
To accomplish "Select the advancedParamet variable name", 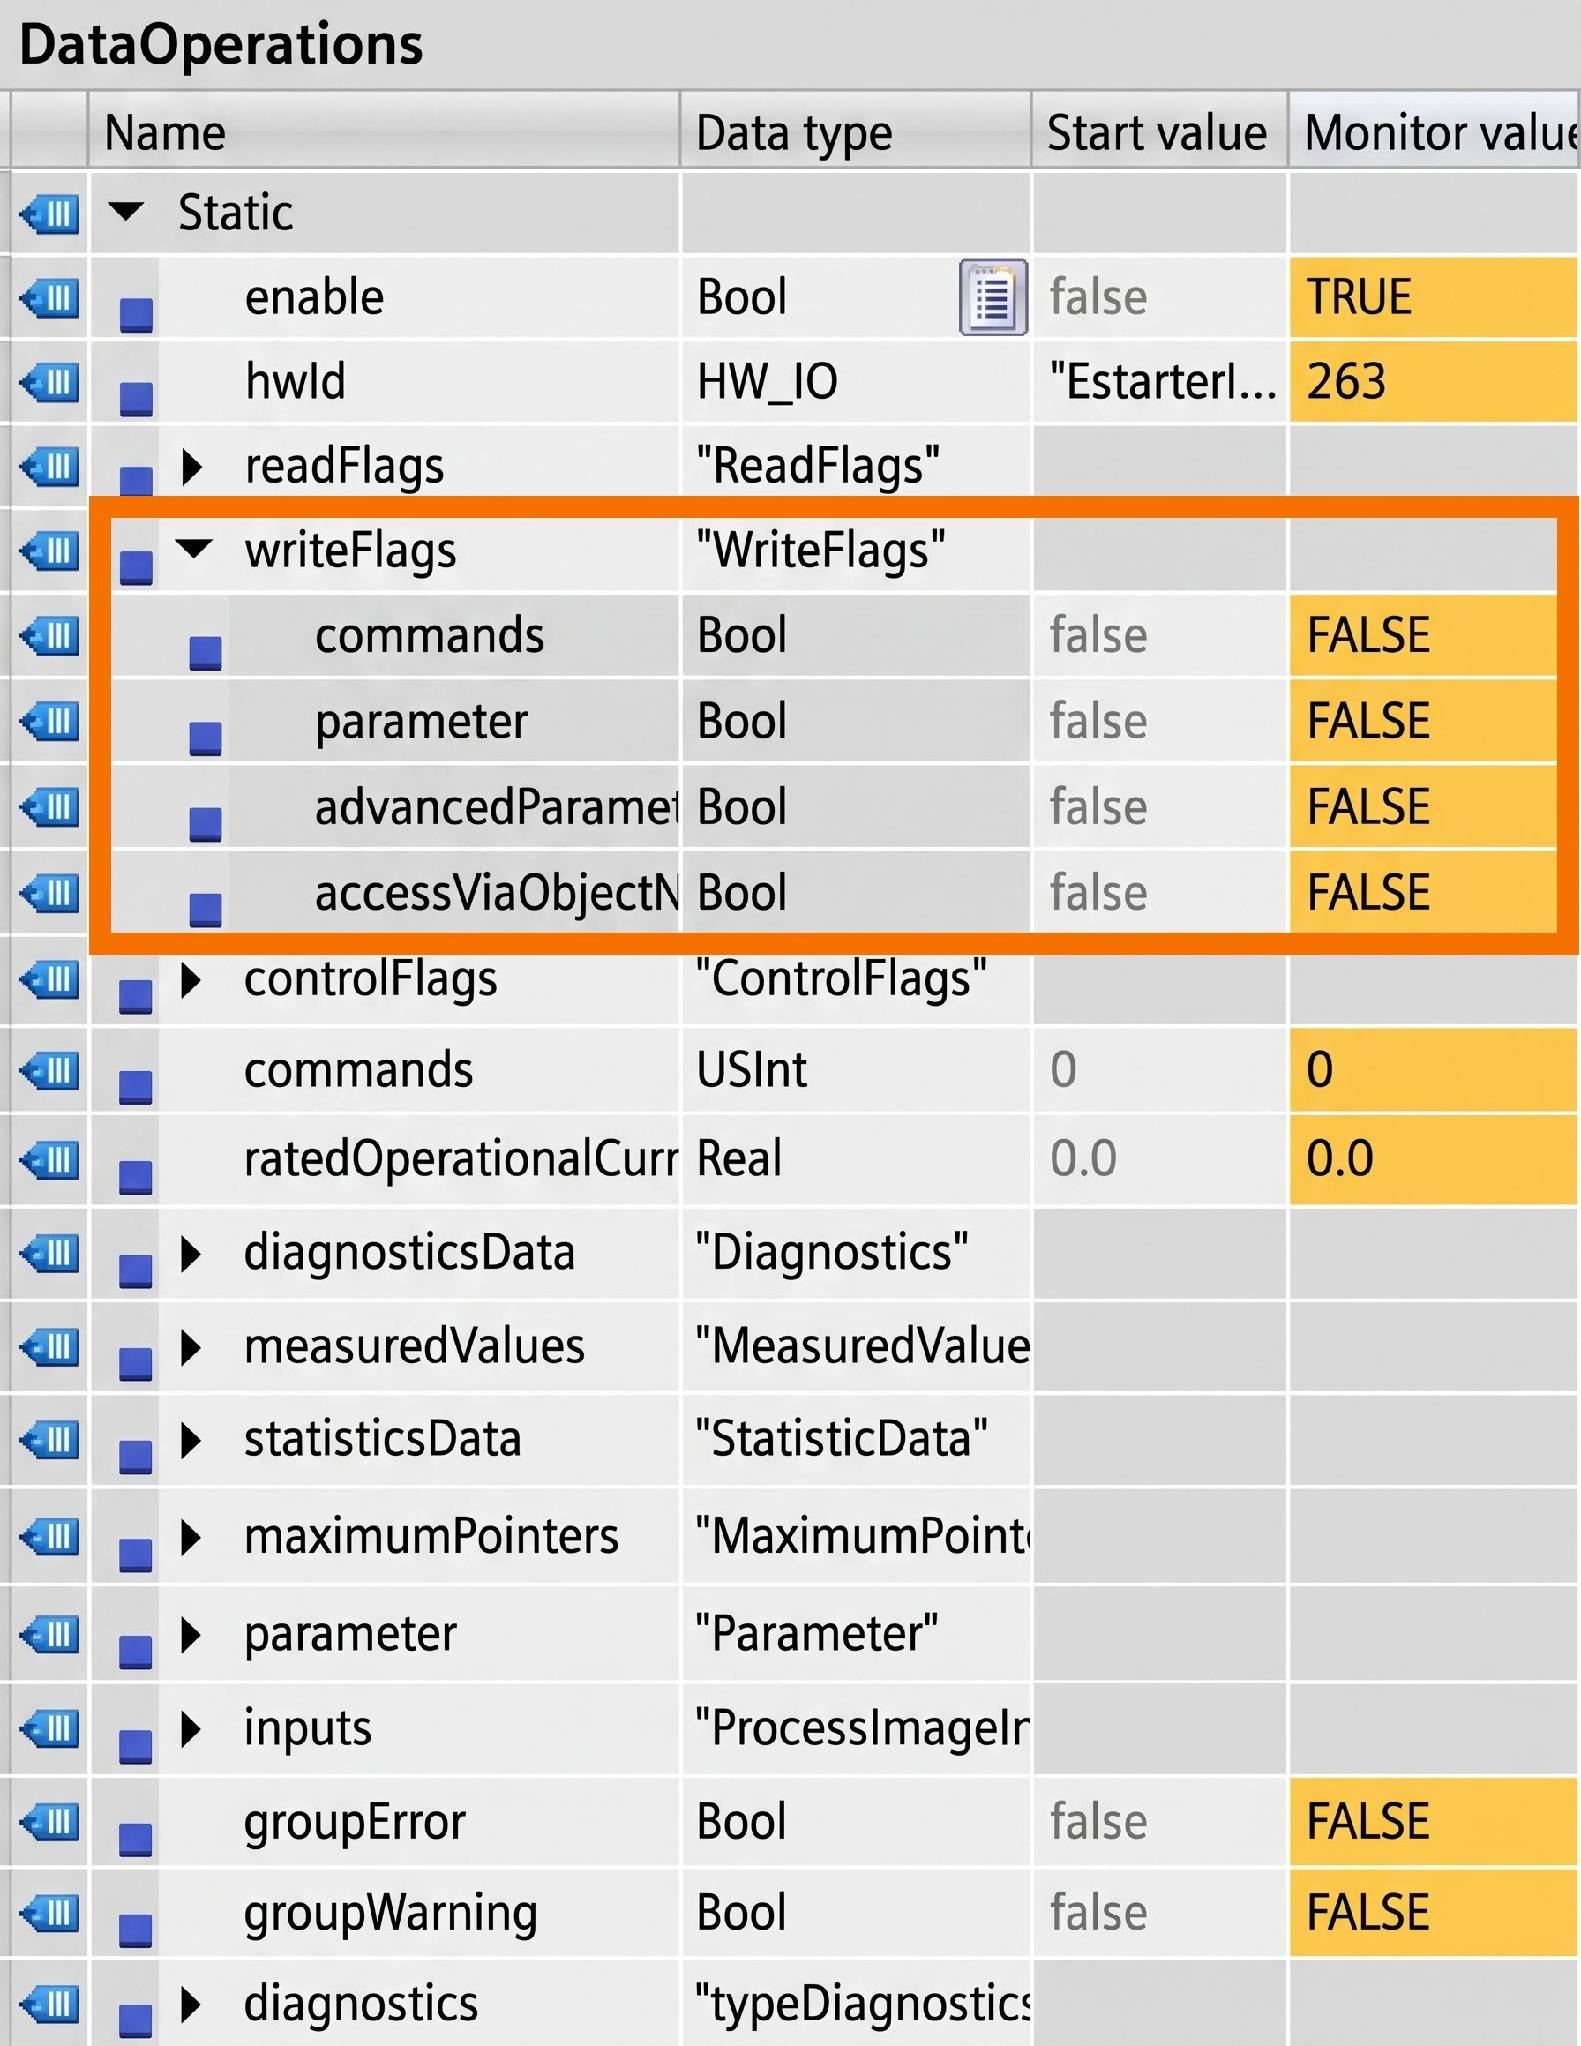I will click(x=497, y=807).
